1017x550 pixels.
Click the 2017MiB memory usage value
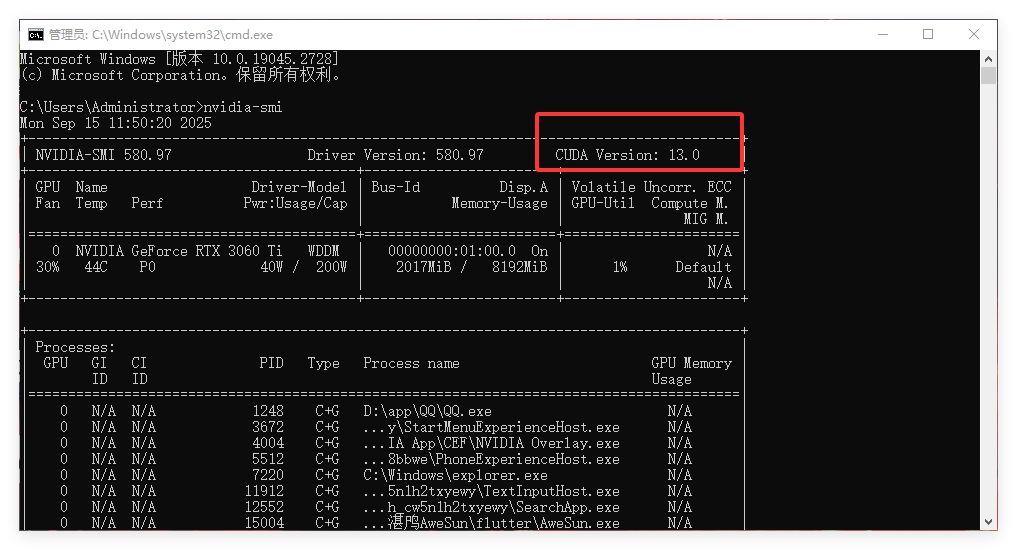pyautogui.click(x=424, y=267)
